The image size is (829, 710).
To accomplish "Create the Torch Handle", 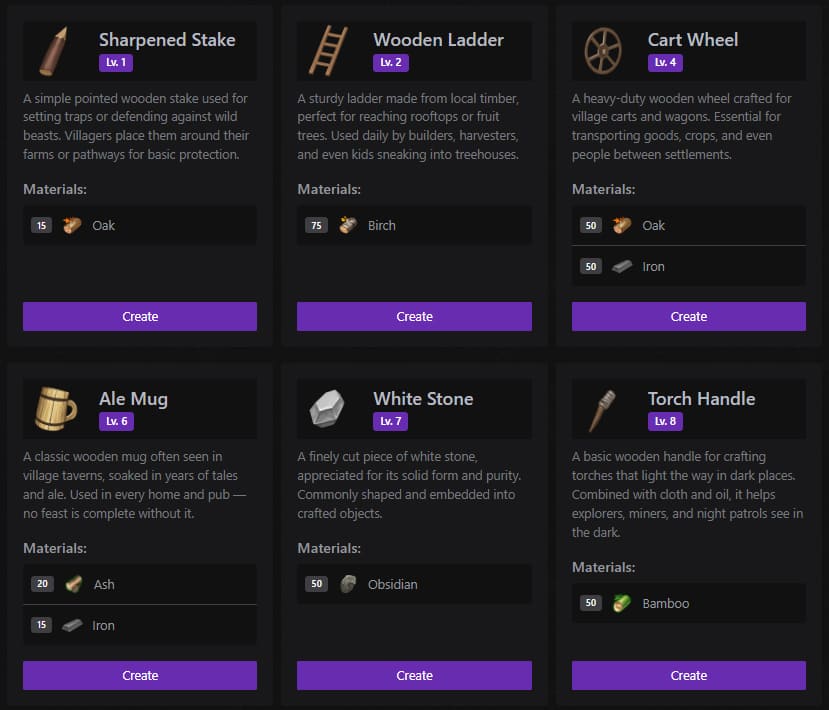I will tap(689, 675).
